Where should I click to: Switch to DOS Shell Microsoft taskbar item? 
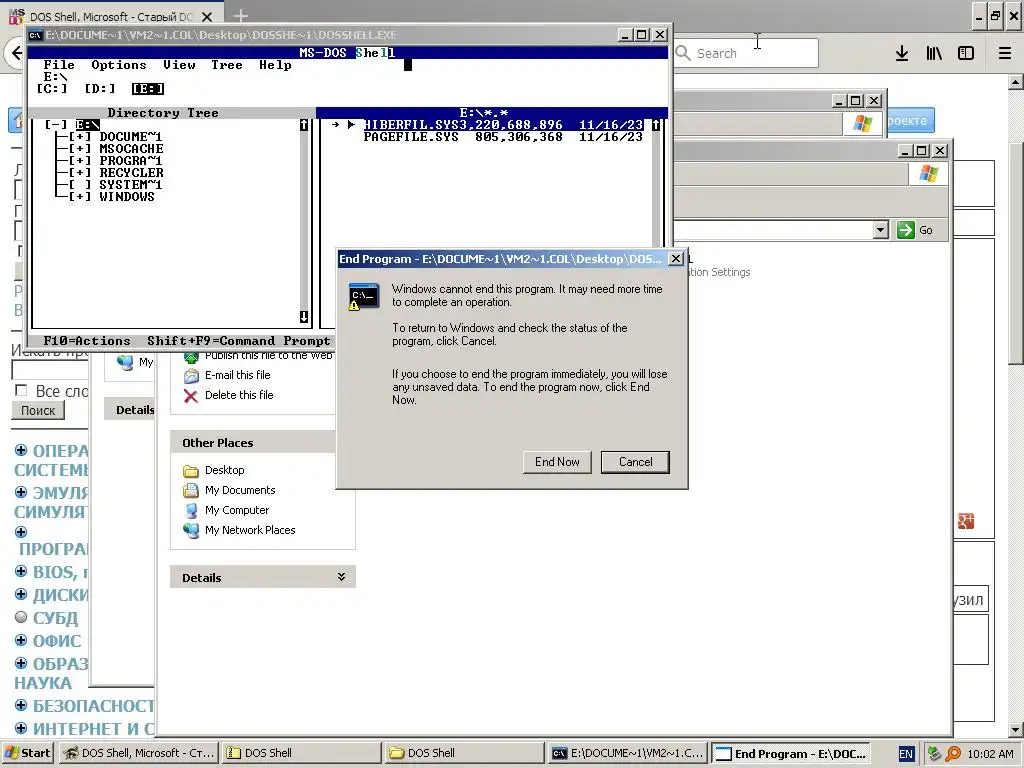[x=138, y=753]
